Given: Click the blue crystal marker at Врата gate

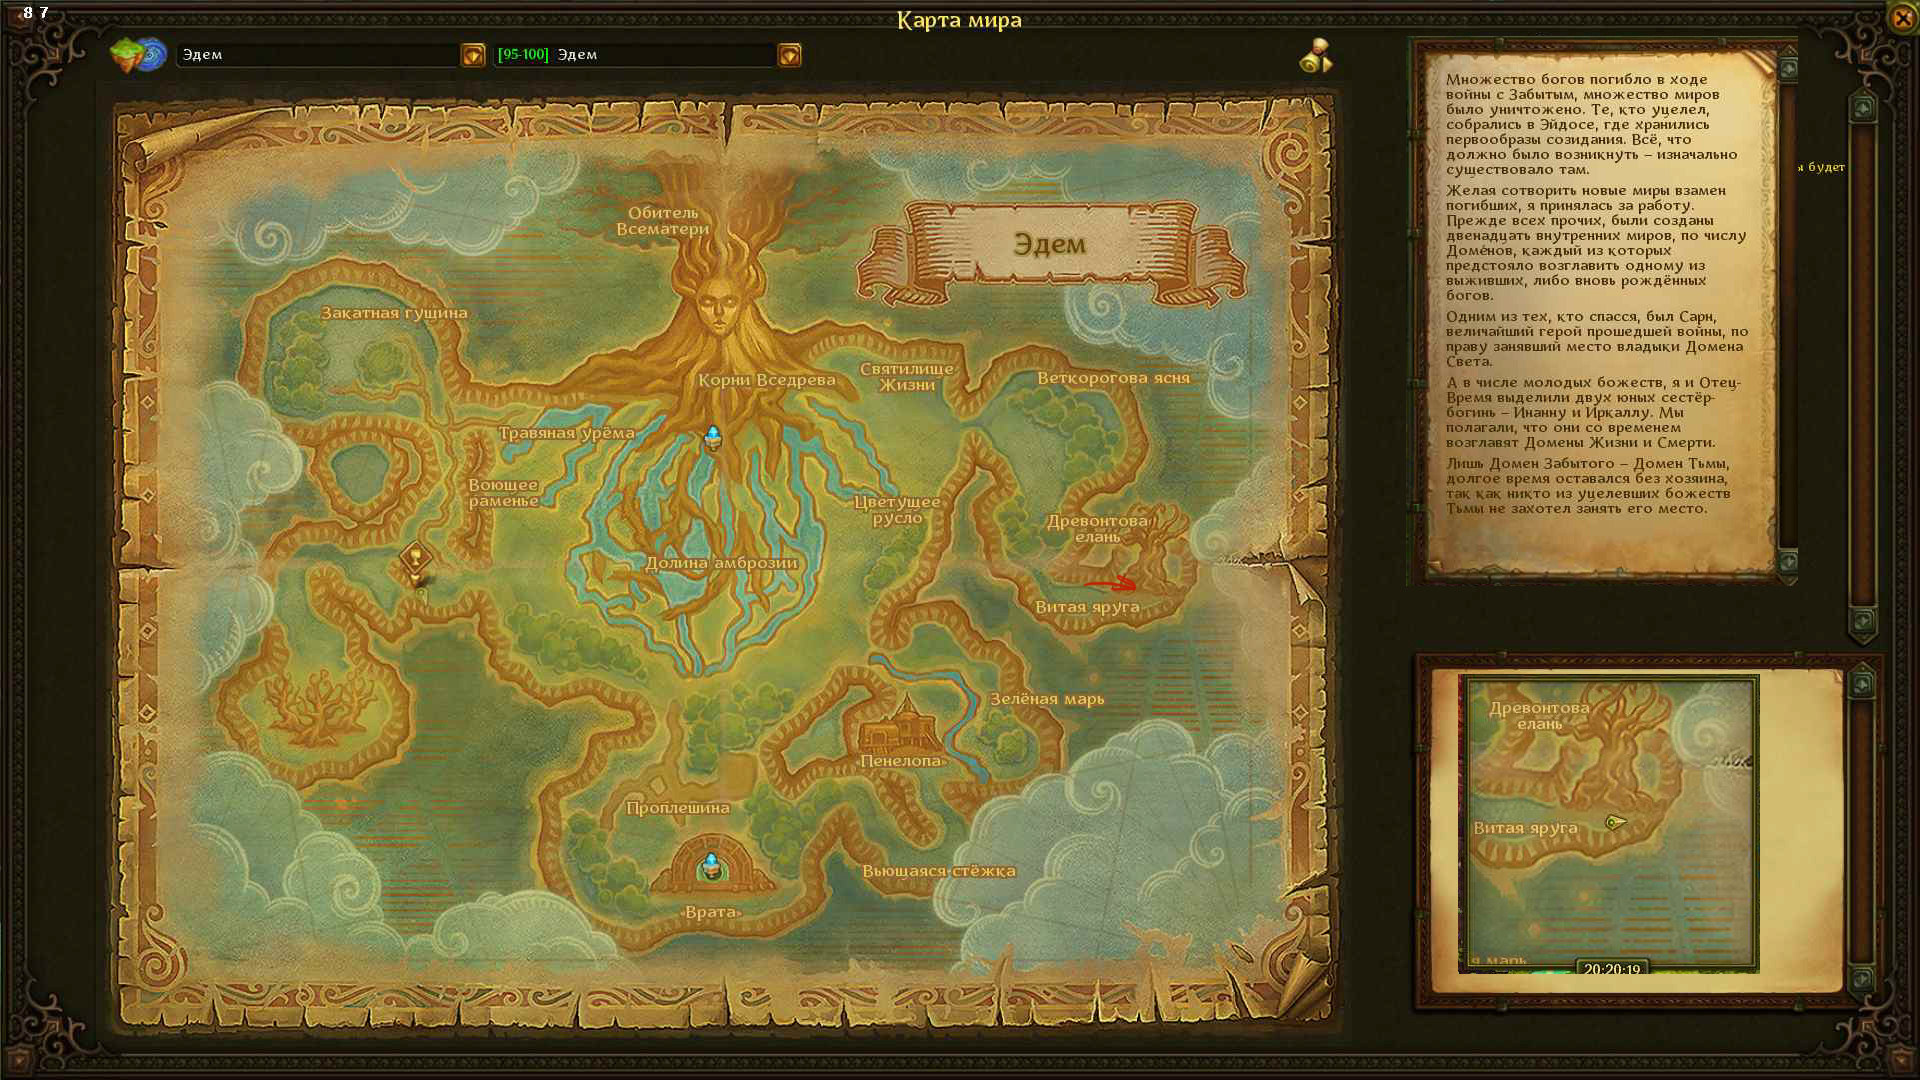Looking at the screenshot, I should pyautogui.click(x=711, y=865).
